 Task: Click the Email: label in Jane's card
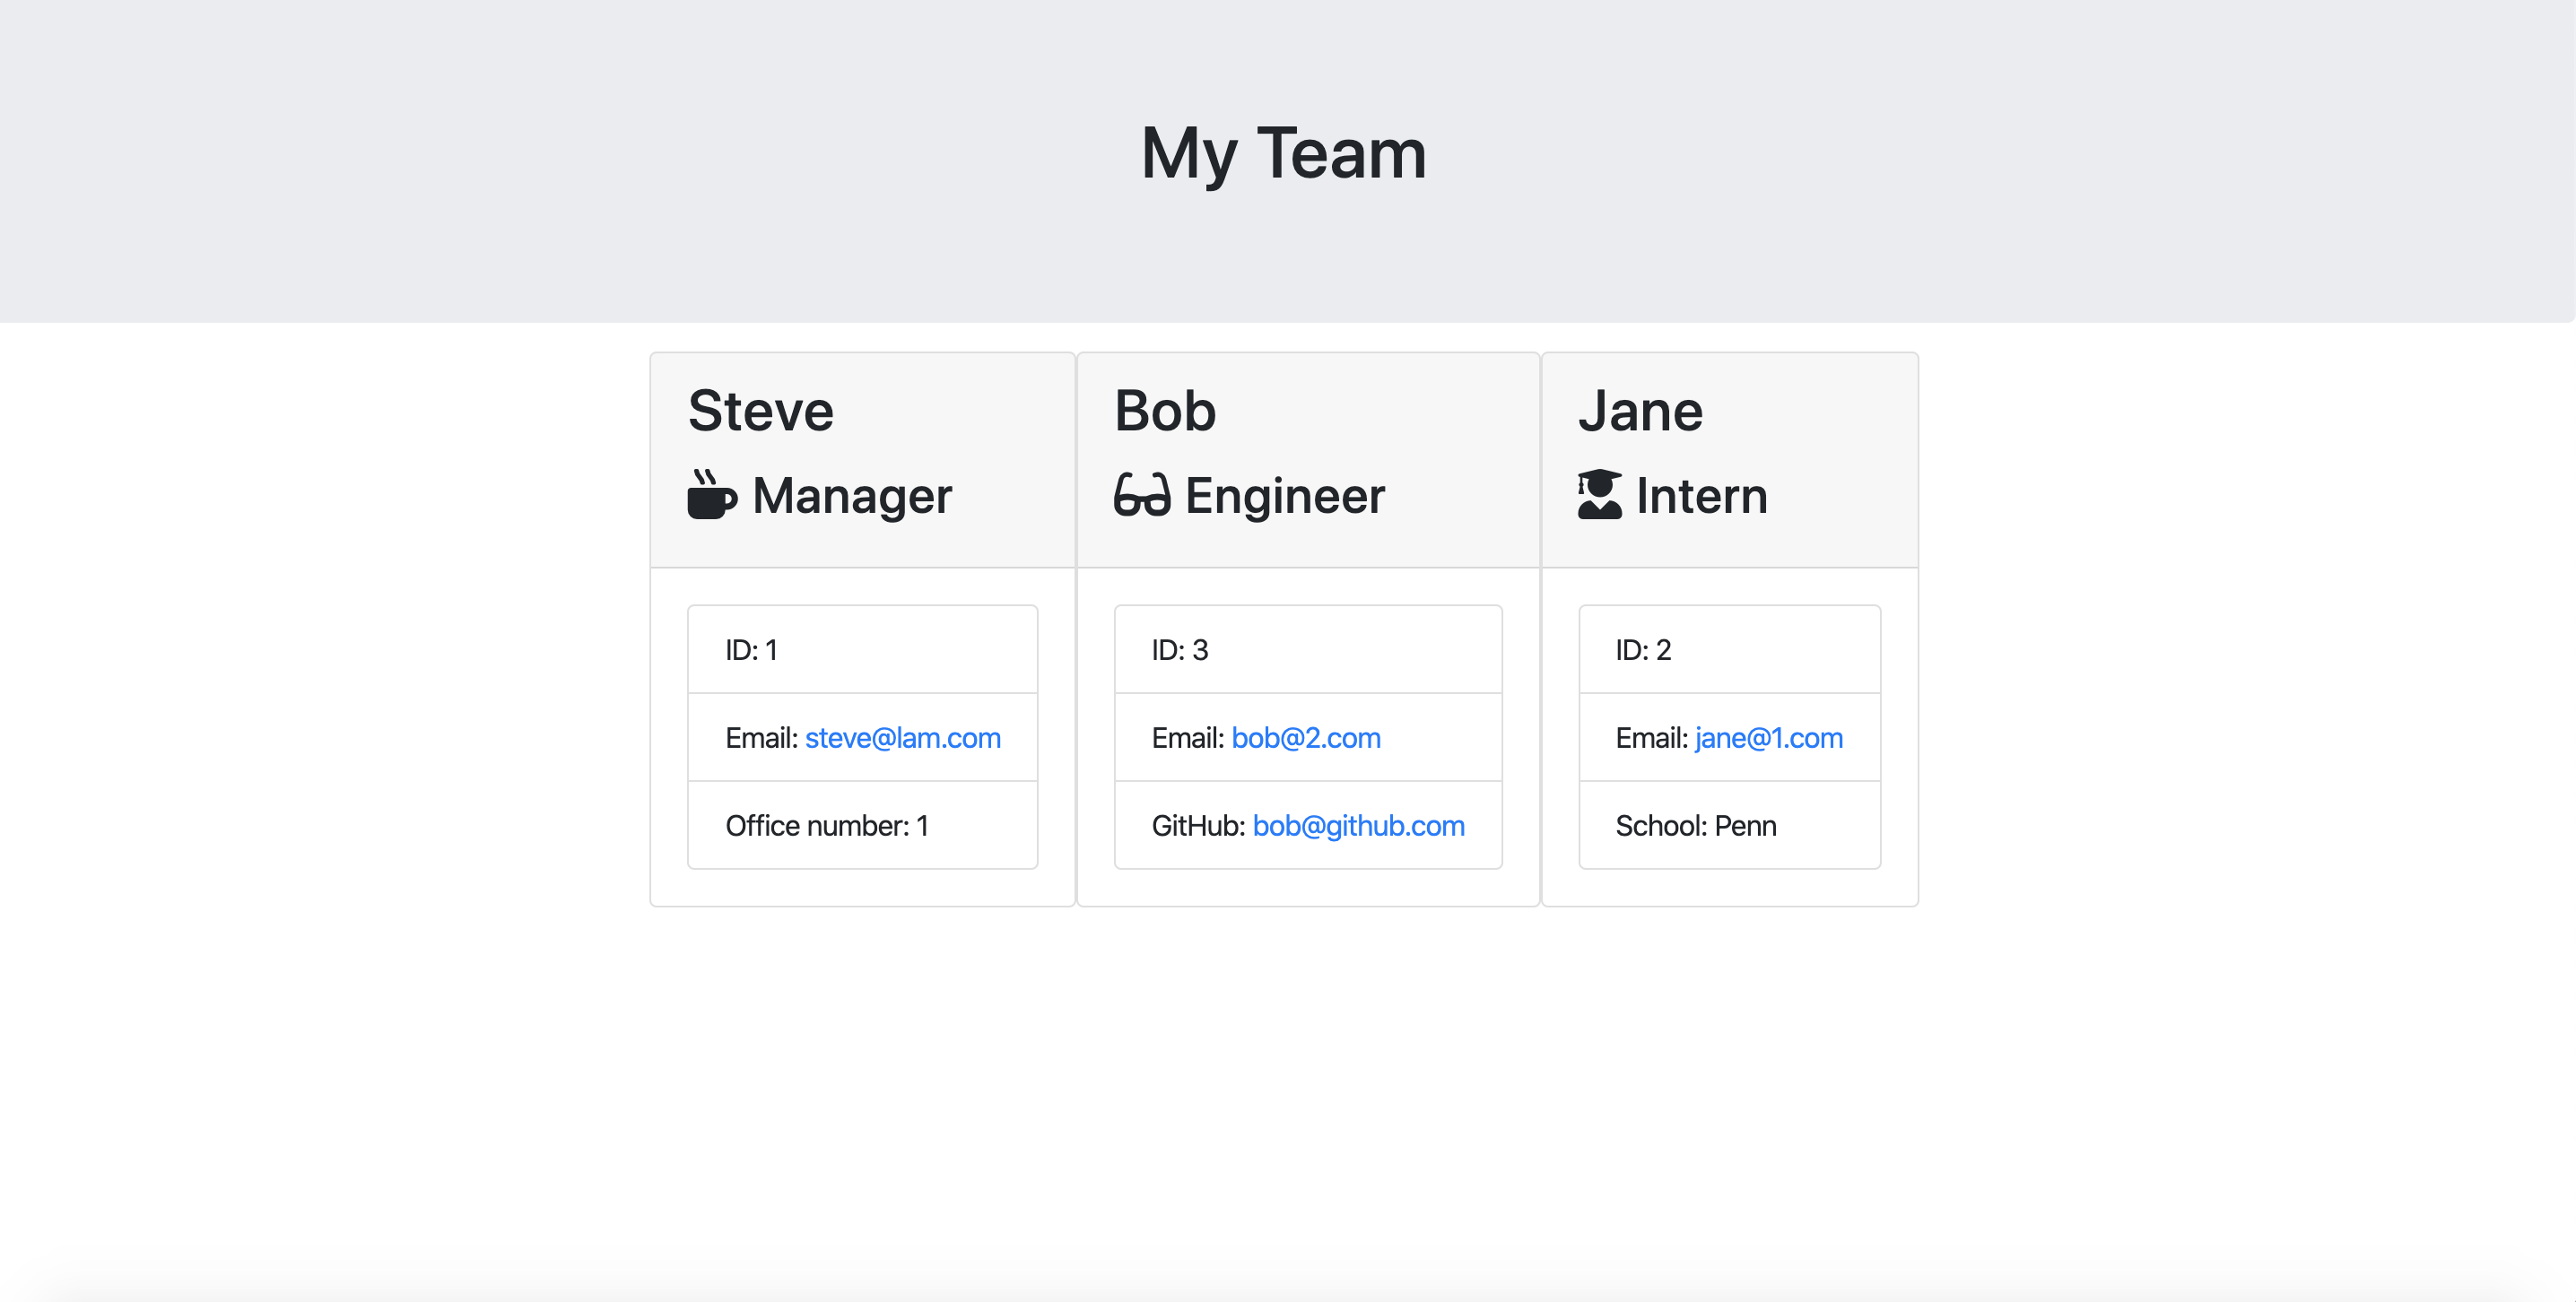click(1651, 738)
